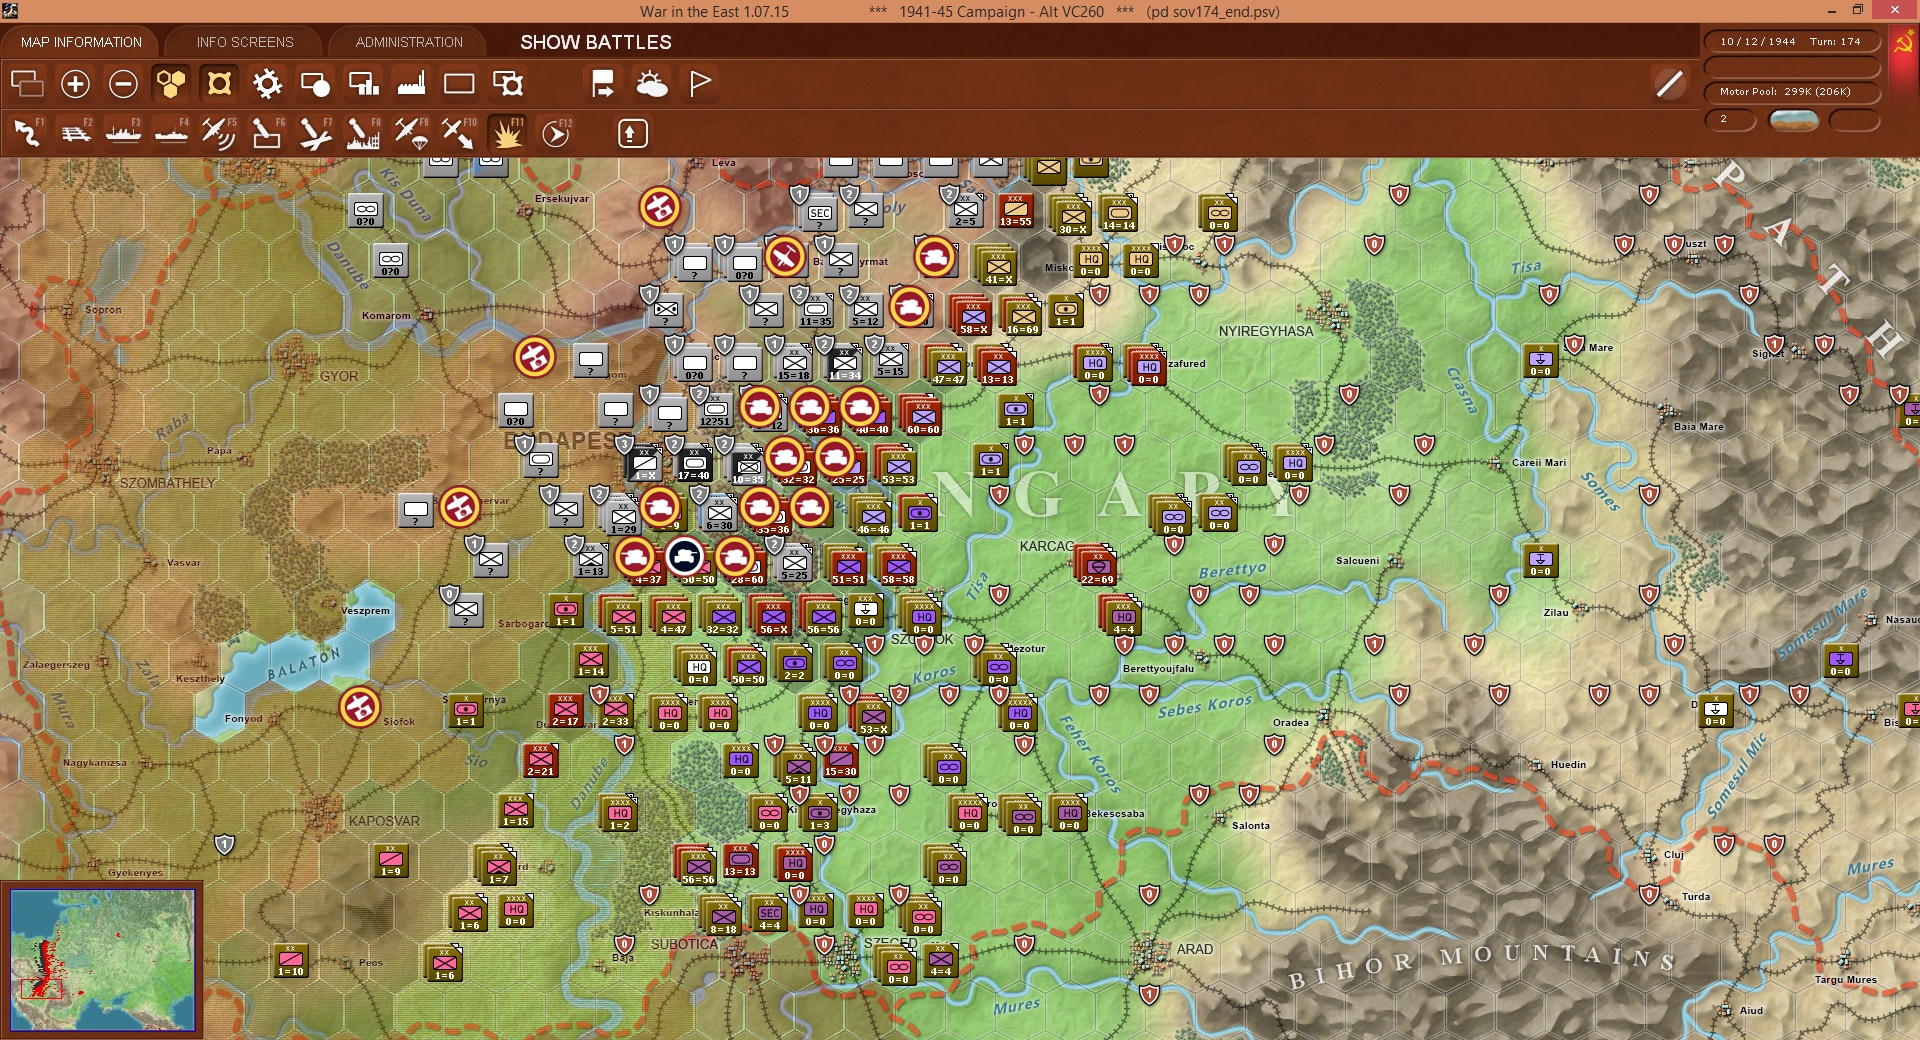Screen dimensions: 1920x1040
Task: Select F2 rail mode
Action: click(76, 133)
